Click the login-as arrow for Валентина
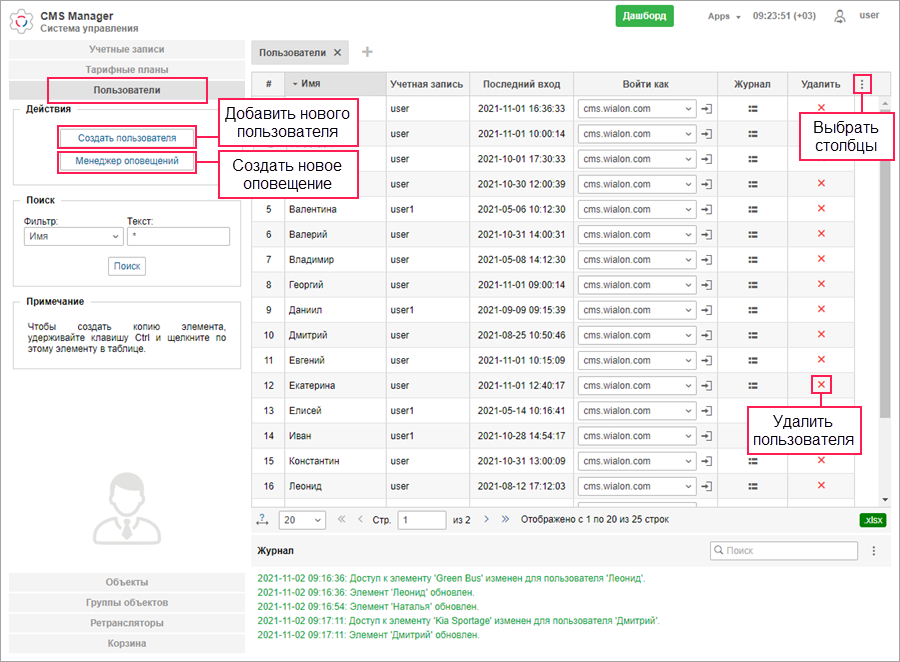This screenshot has height=662, width=900. pos(706,209)
